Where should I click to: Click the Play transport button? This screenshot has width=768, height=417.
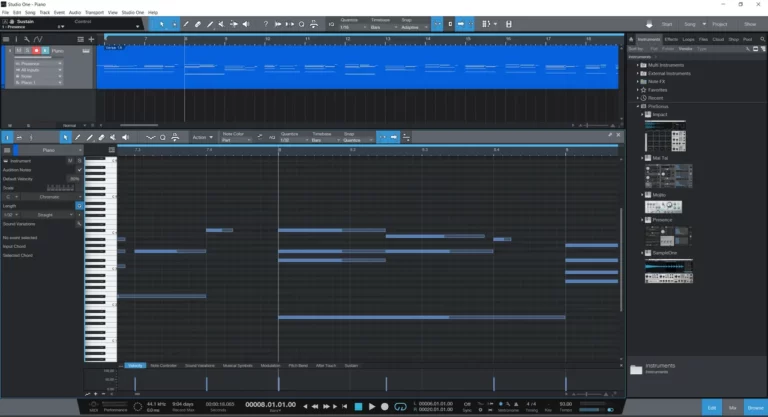click(372, 406)
